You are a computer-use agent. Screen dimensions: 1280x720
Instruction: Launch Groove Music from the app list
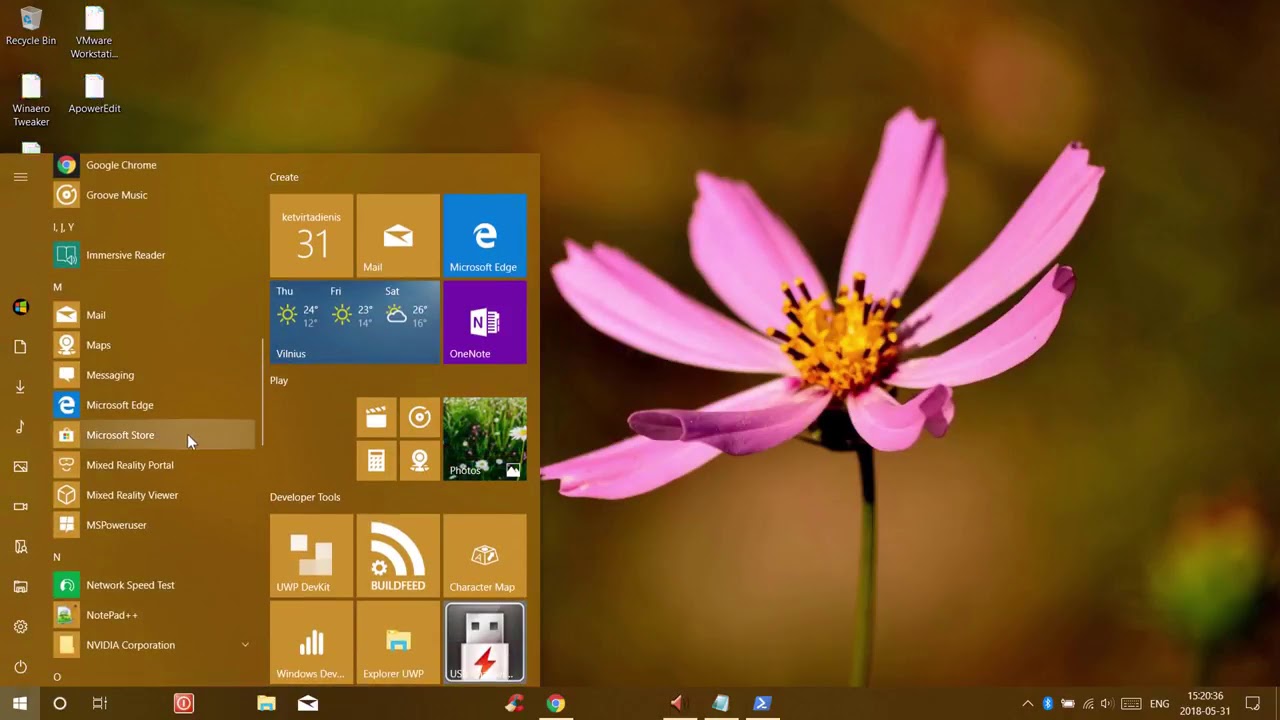tap(155, 195)
